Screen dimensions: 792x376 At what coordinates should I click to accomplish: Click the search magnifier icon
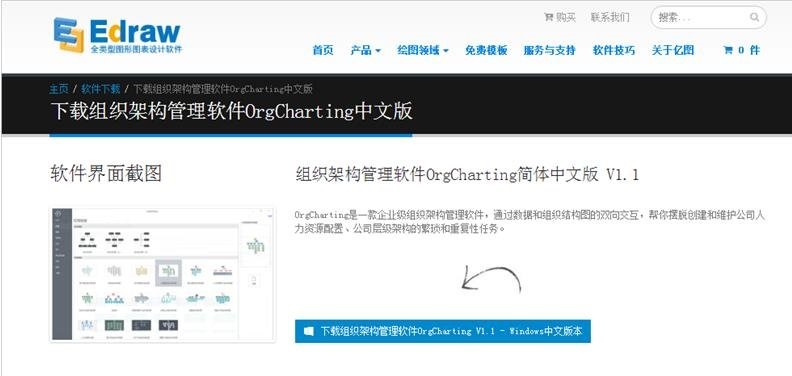(x=755, y=18)
